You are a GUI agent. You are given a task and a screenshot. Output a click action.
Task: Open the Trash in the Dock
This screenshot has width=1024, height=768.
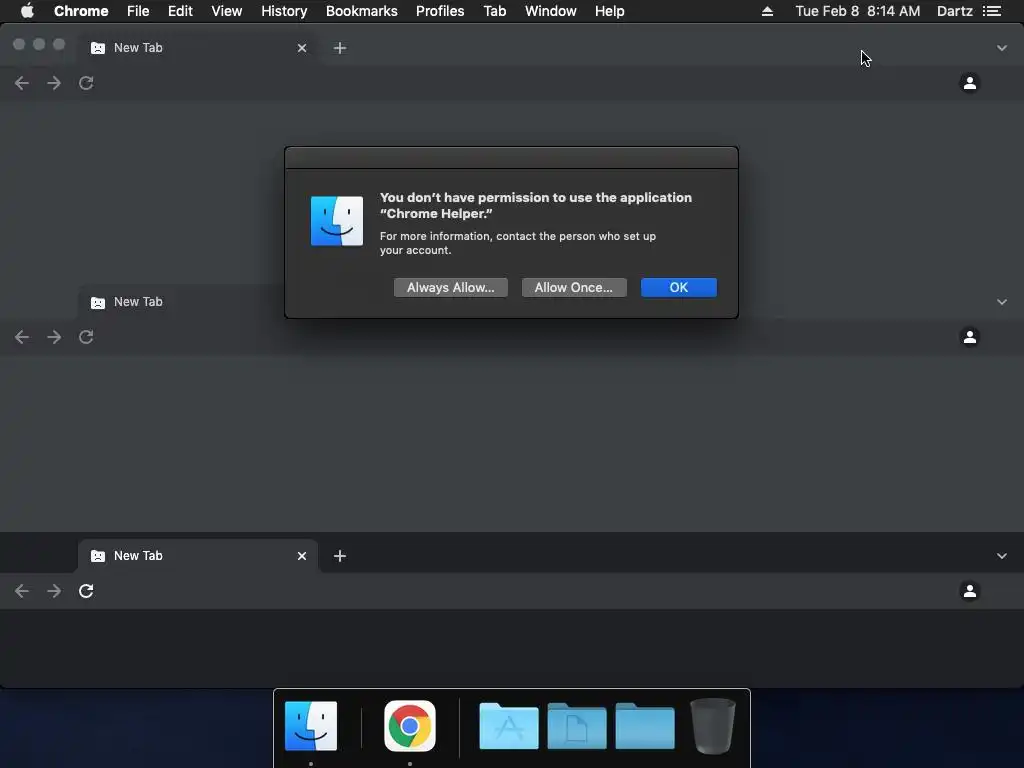click(x=712, y=726)
